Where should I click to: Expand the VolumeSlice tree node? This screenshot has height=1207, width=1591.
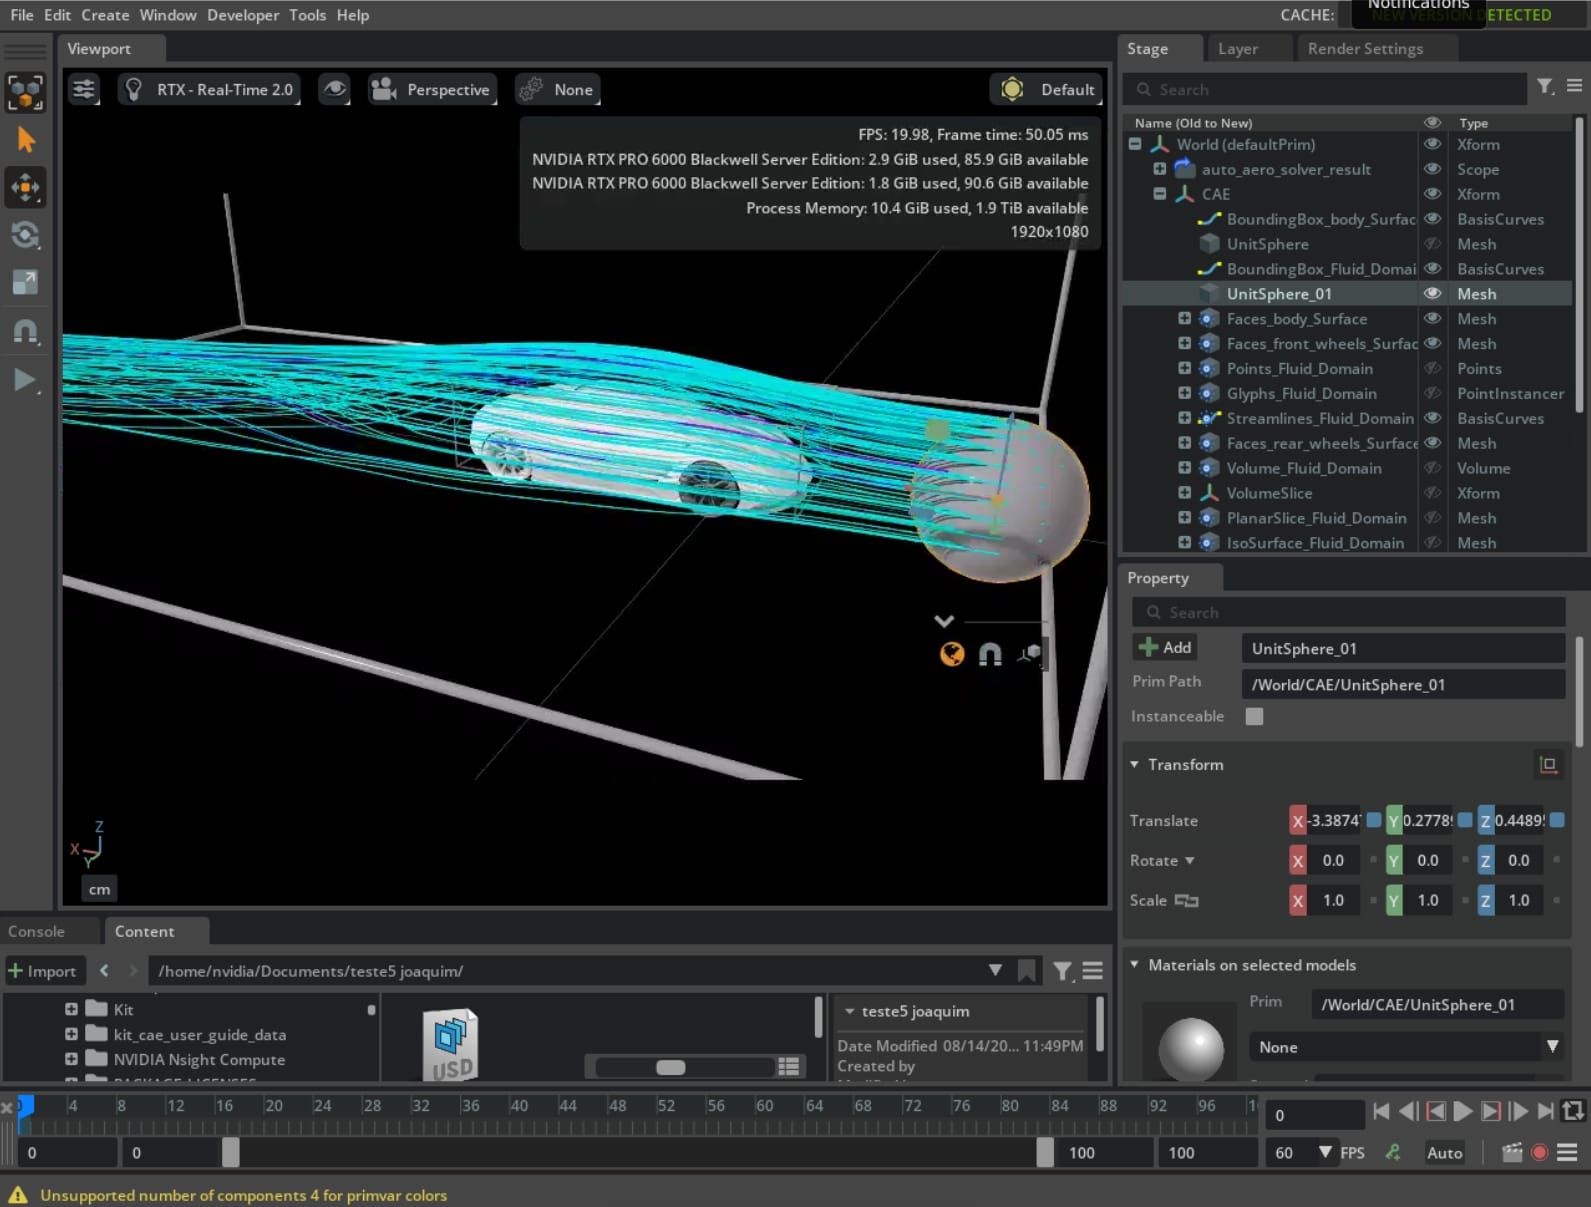[1185, 493]
